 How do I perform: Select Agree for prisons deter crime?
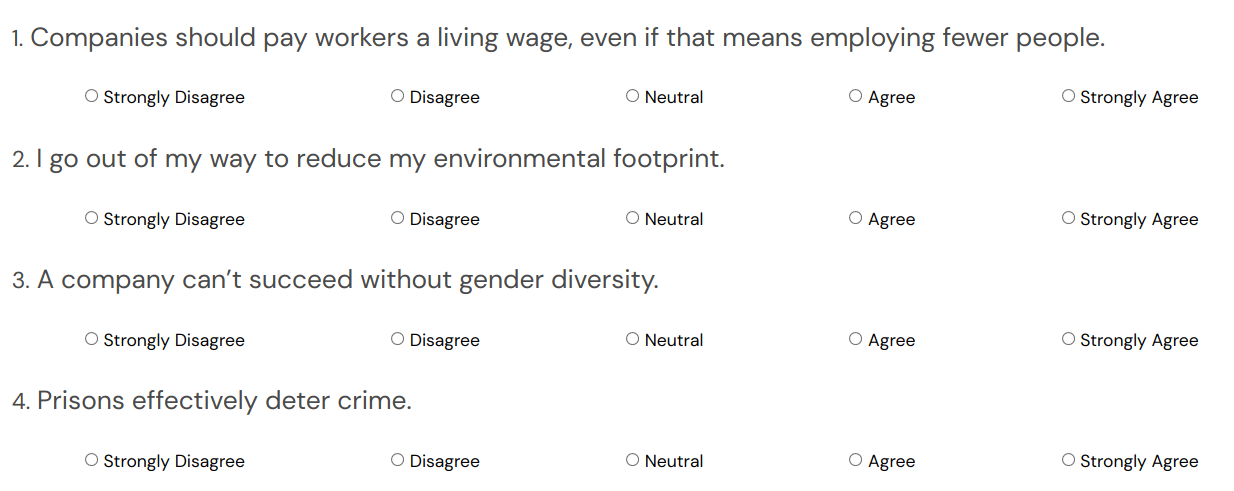click(856, 460)
